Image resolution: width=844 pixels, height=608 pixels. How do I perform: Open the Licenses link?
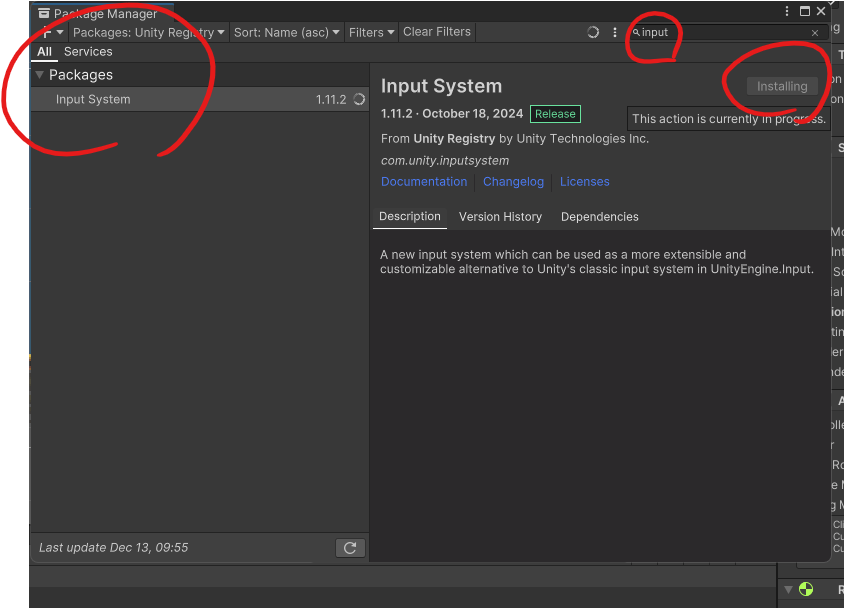[585, 182]
